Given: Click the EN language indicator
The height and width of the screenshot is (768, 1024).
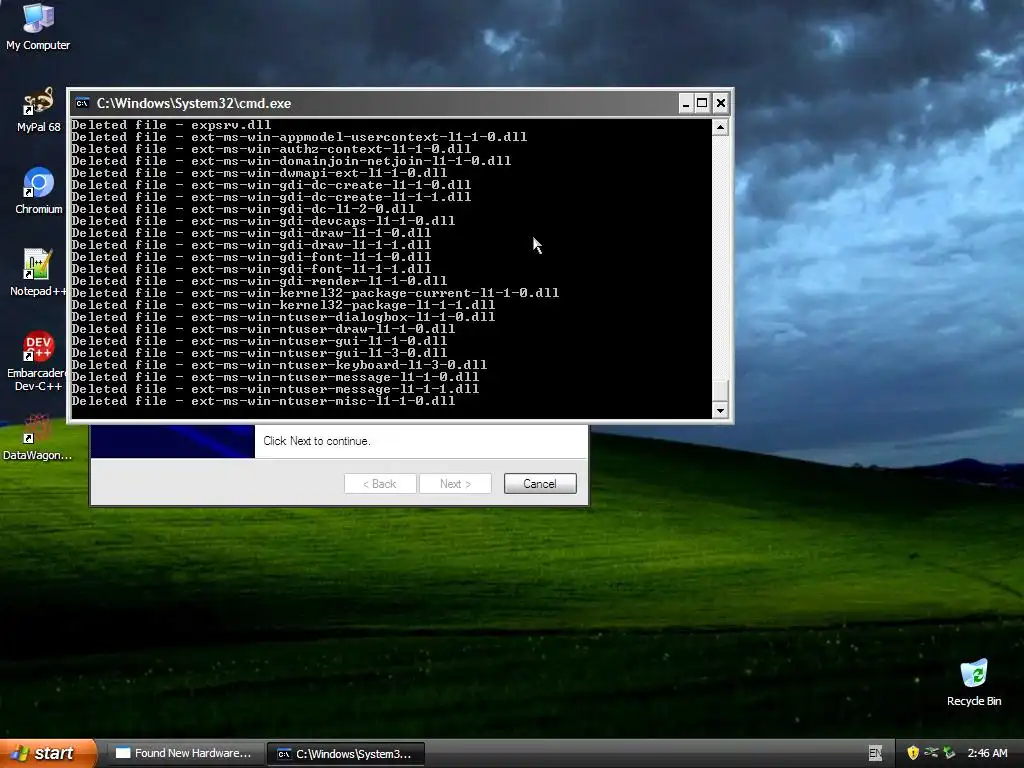Looking at the screenshot, I should pyautogui.click(x=875, y=754).
